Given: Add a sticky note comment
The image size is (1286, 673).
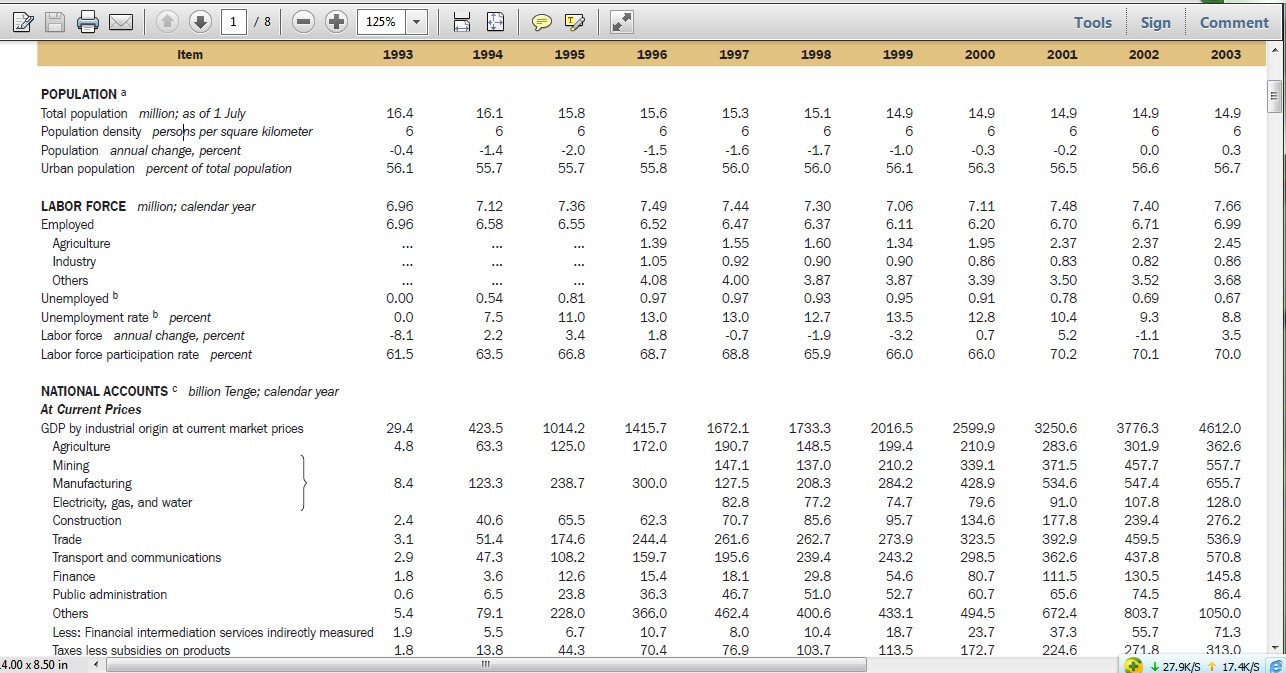Looking at the screenshot, I should (541, 21).
